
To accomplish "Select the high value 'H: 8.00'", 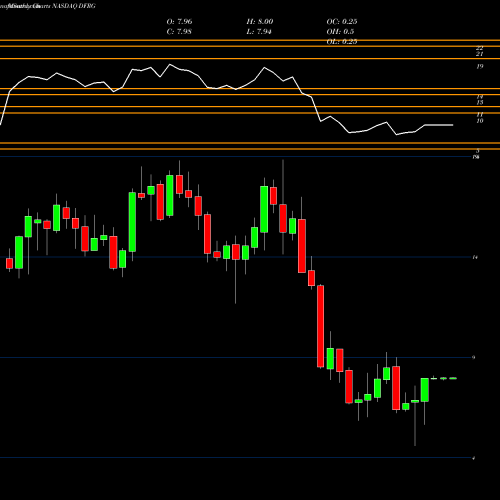I will (x=260, y=22).
